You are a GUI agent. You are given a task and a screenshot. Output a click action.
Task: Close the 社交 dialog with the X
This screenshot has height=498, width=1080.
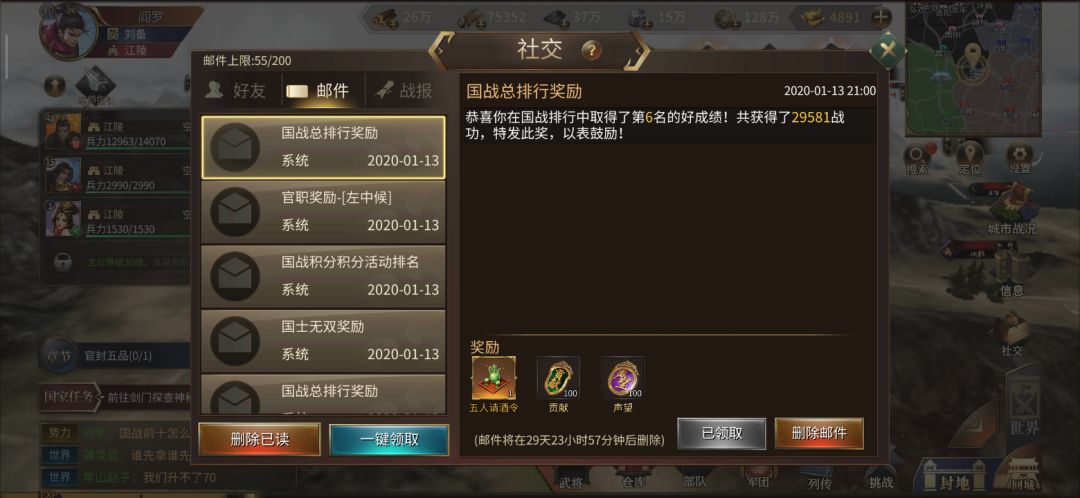click(887, 50)
